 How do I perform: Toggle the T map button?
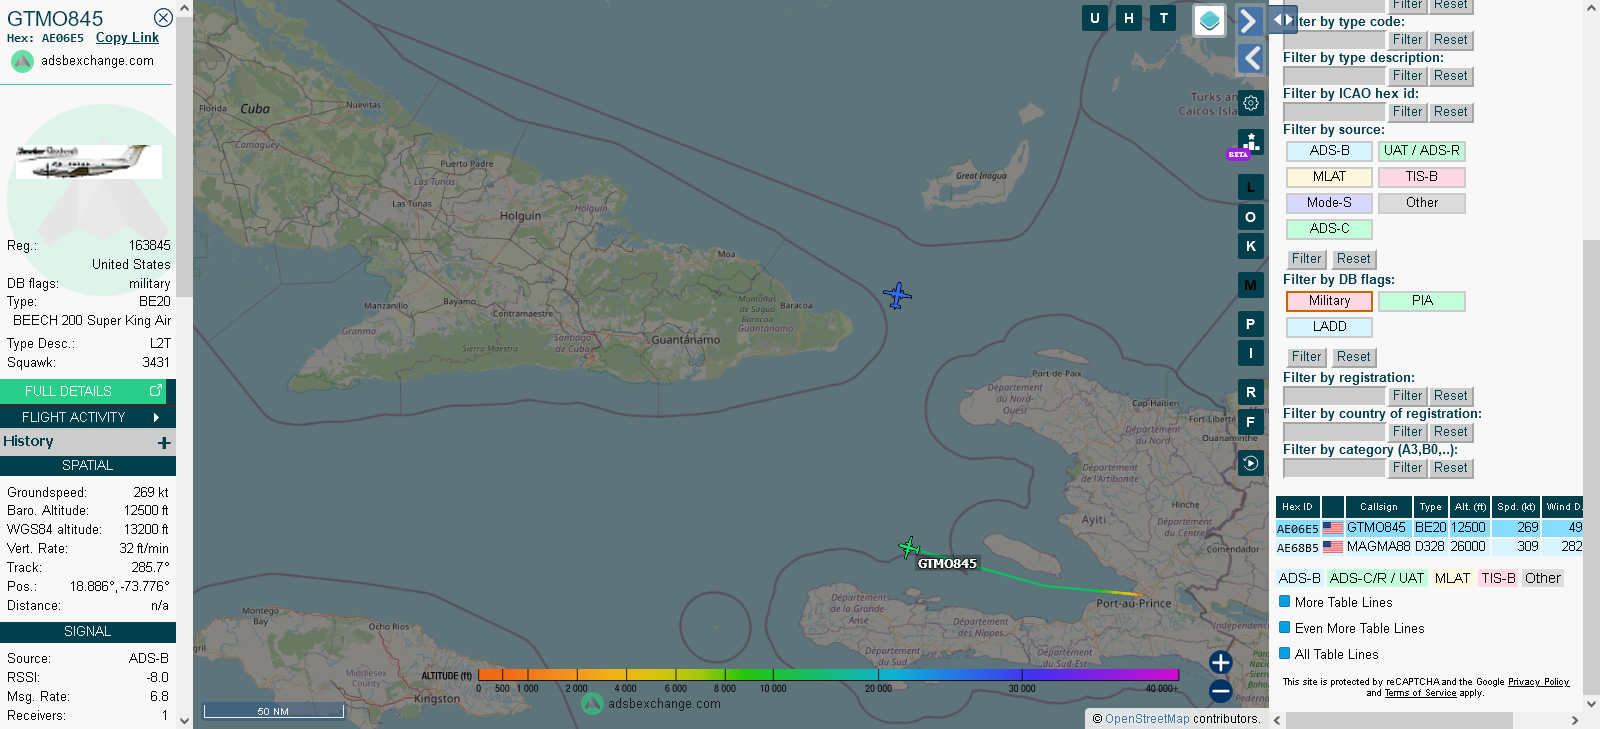[1163, 18]
